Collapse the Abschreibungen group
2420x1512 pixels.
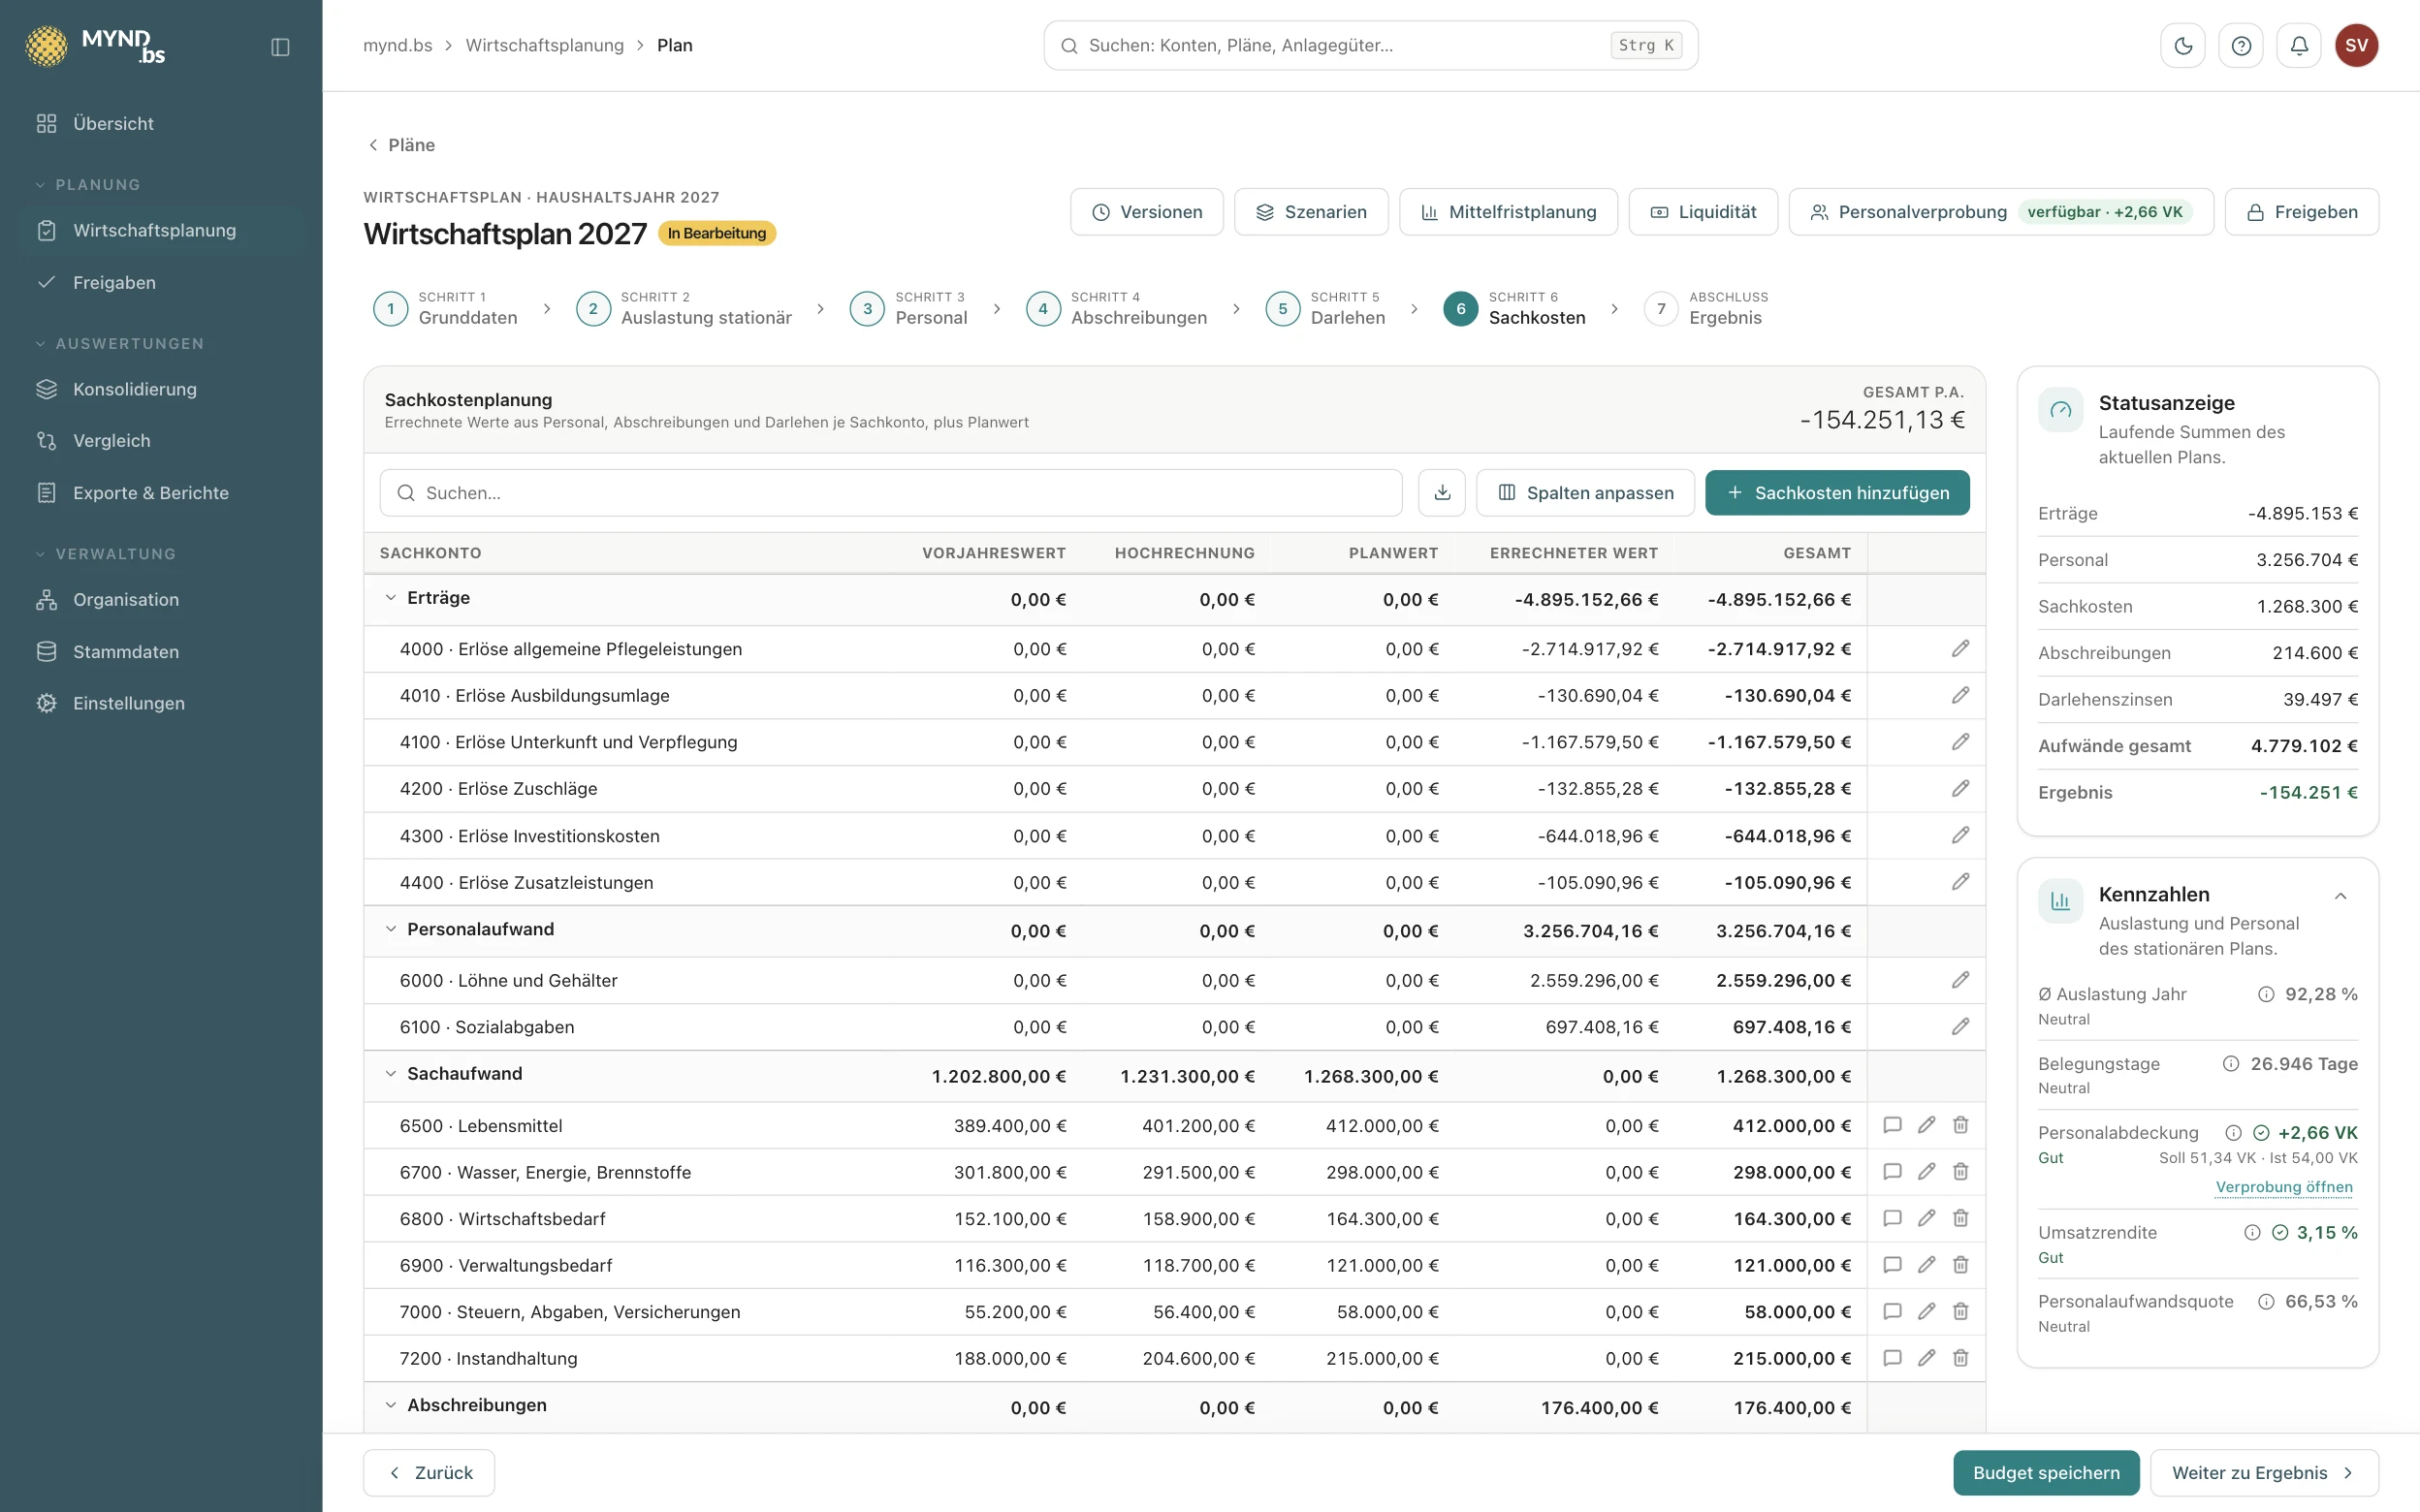tap(391, 1405)
